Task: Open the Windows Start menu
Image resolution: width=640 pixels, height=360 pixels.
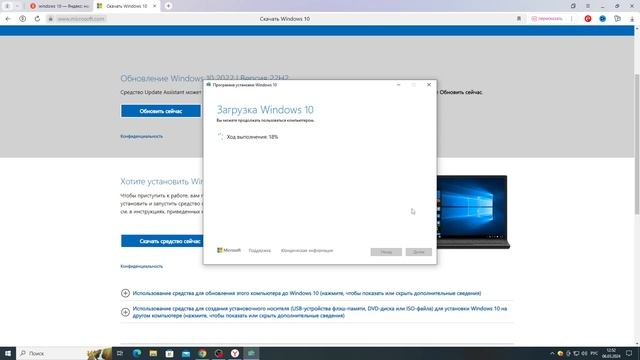Action: click(8, 353)
